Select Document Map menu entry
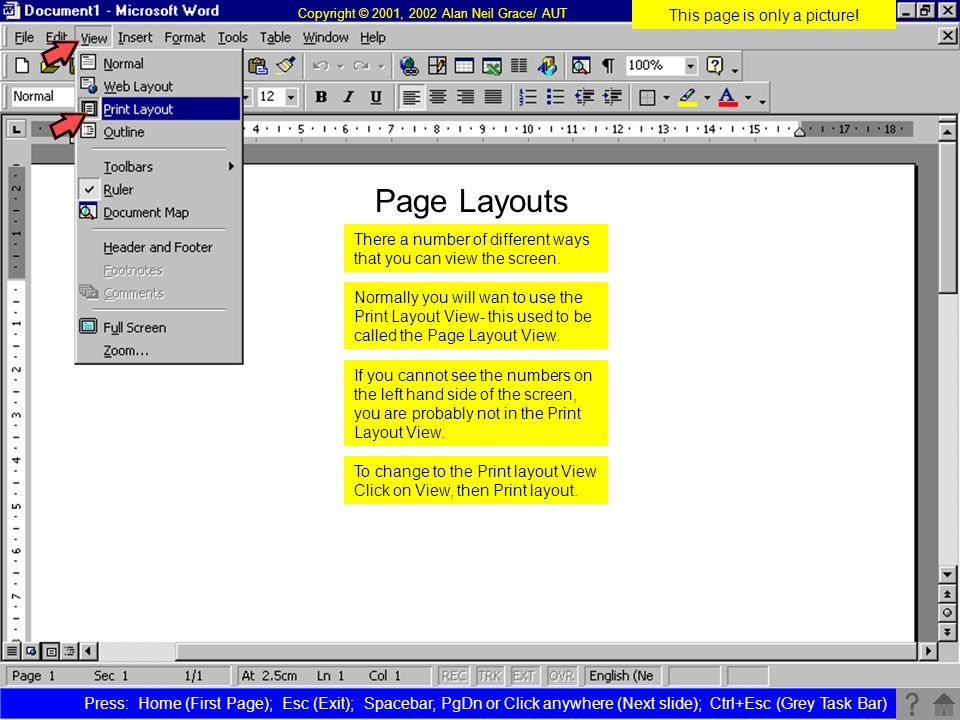 pos(159,212)
